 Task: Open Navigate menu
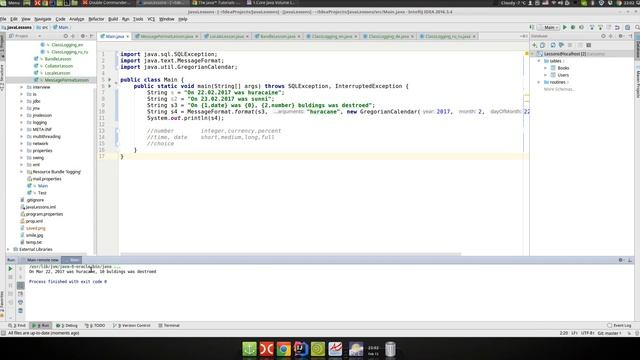[42, 19]
